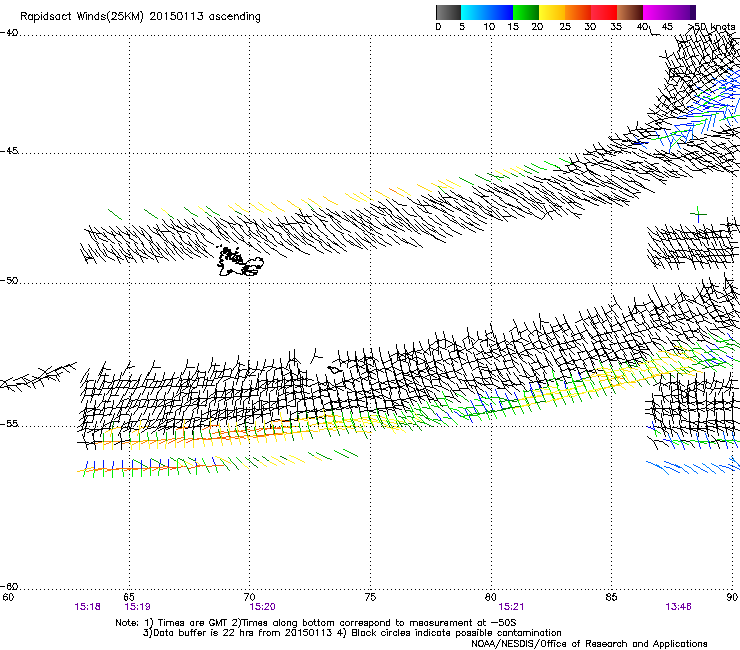Click the '-45' latitude label

click(9, 151)
